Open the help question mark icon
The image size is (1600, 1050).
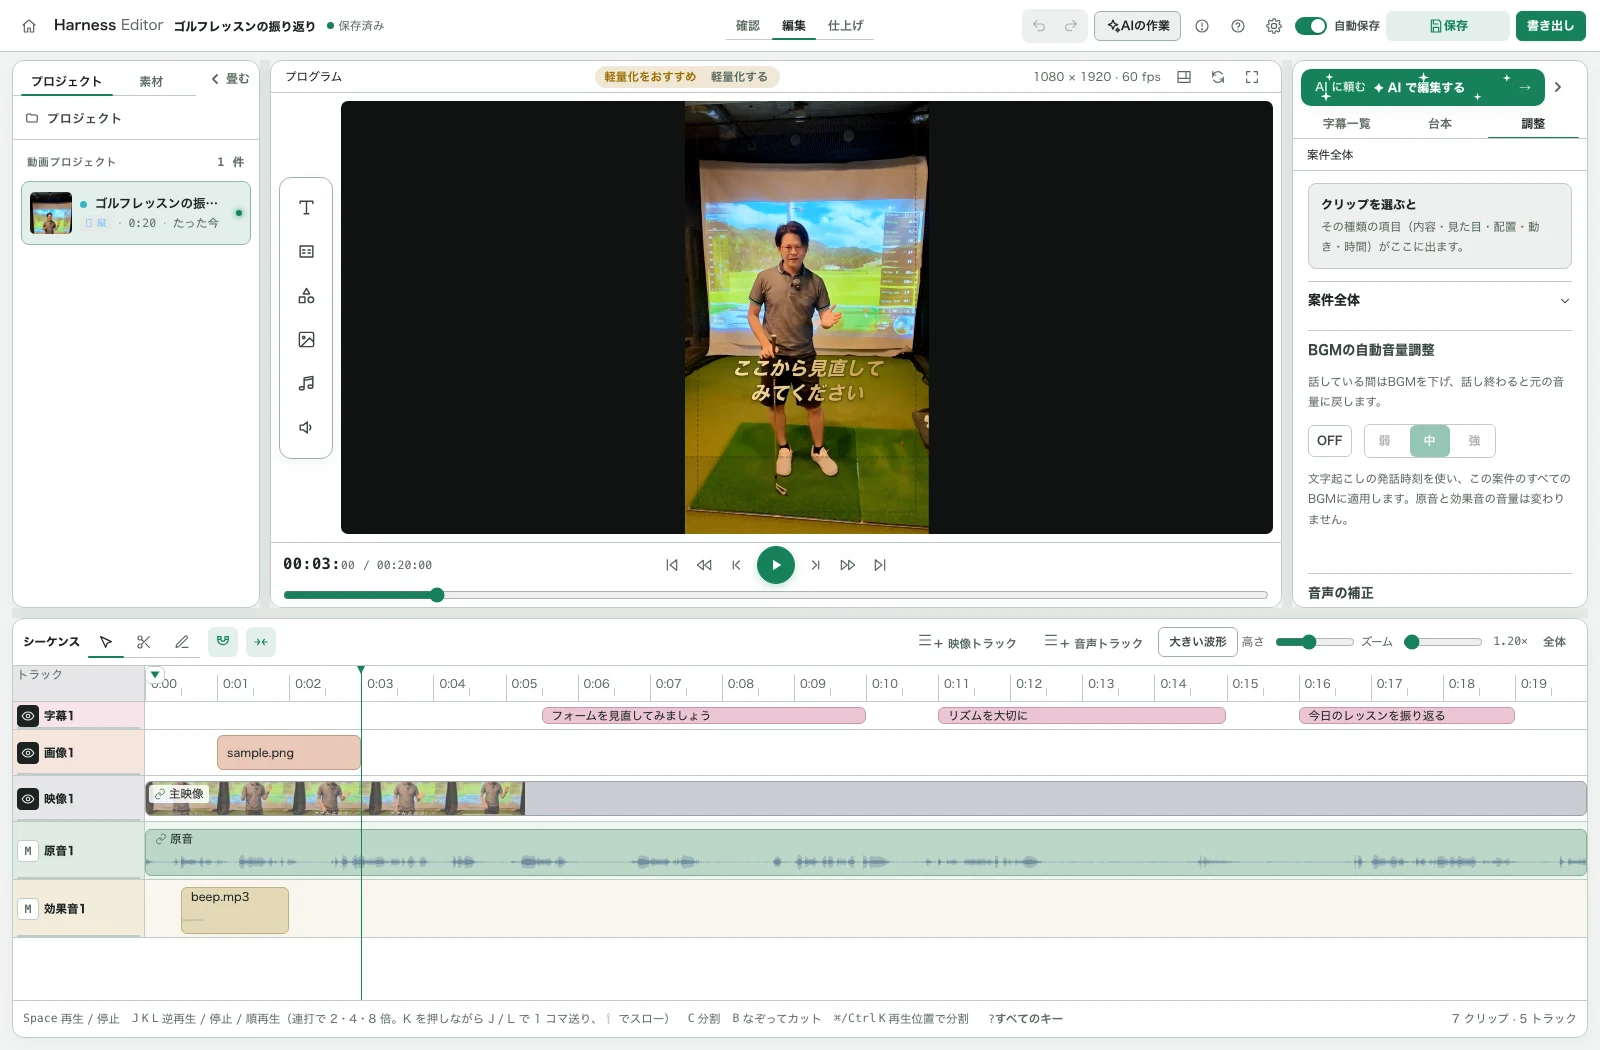pos(1238,26)
